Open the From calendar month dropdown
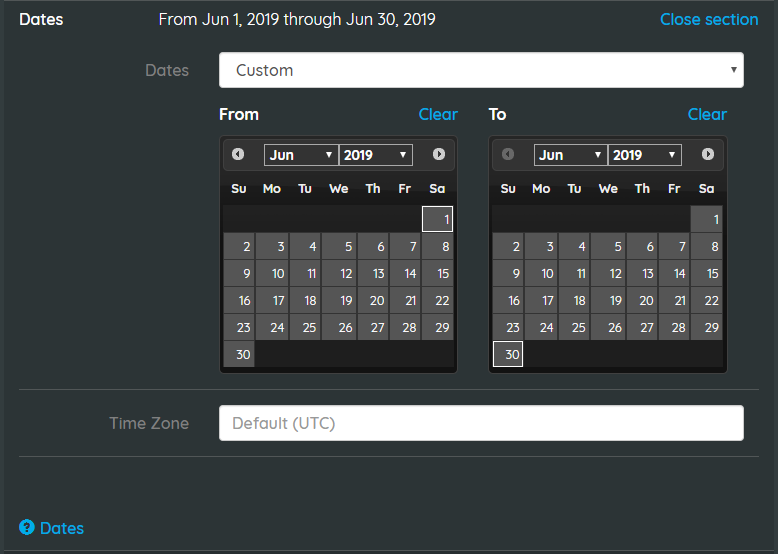 (301, 155)
